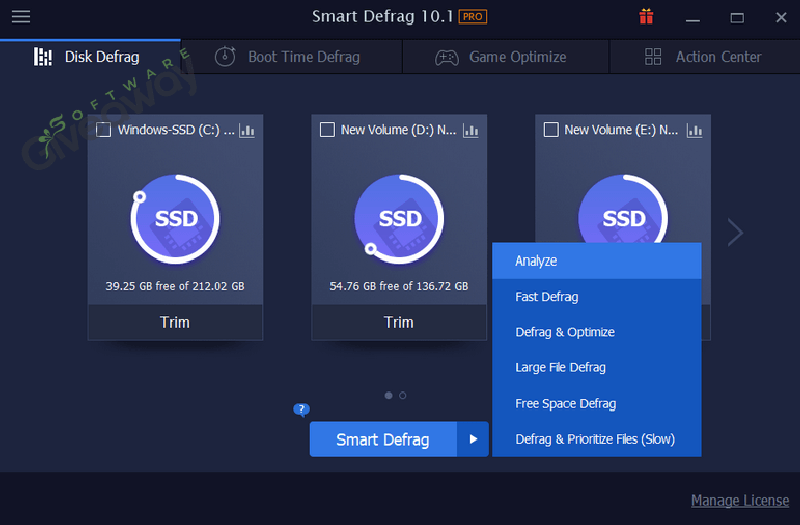Close the Smart Defrag window
Viewport: 800px width, 525px height.
(781, 17)
